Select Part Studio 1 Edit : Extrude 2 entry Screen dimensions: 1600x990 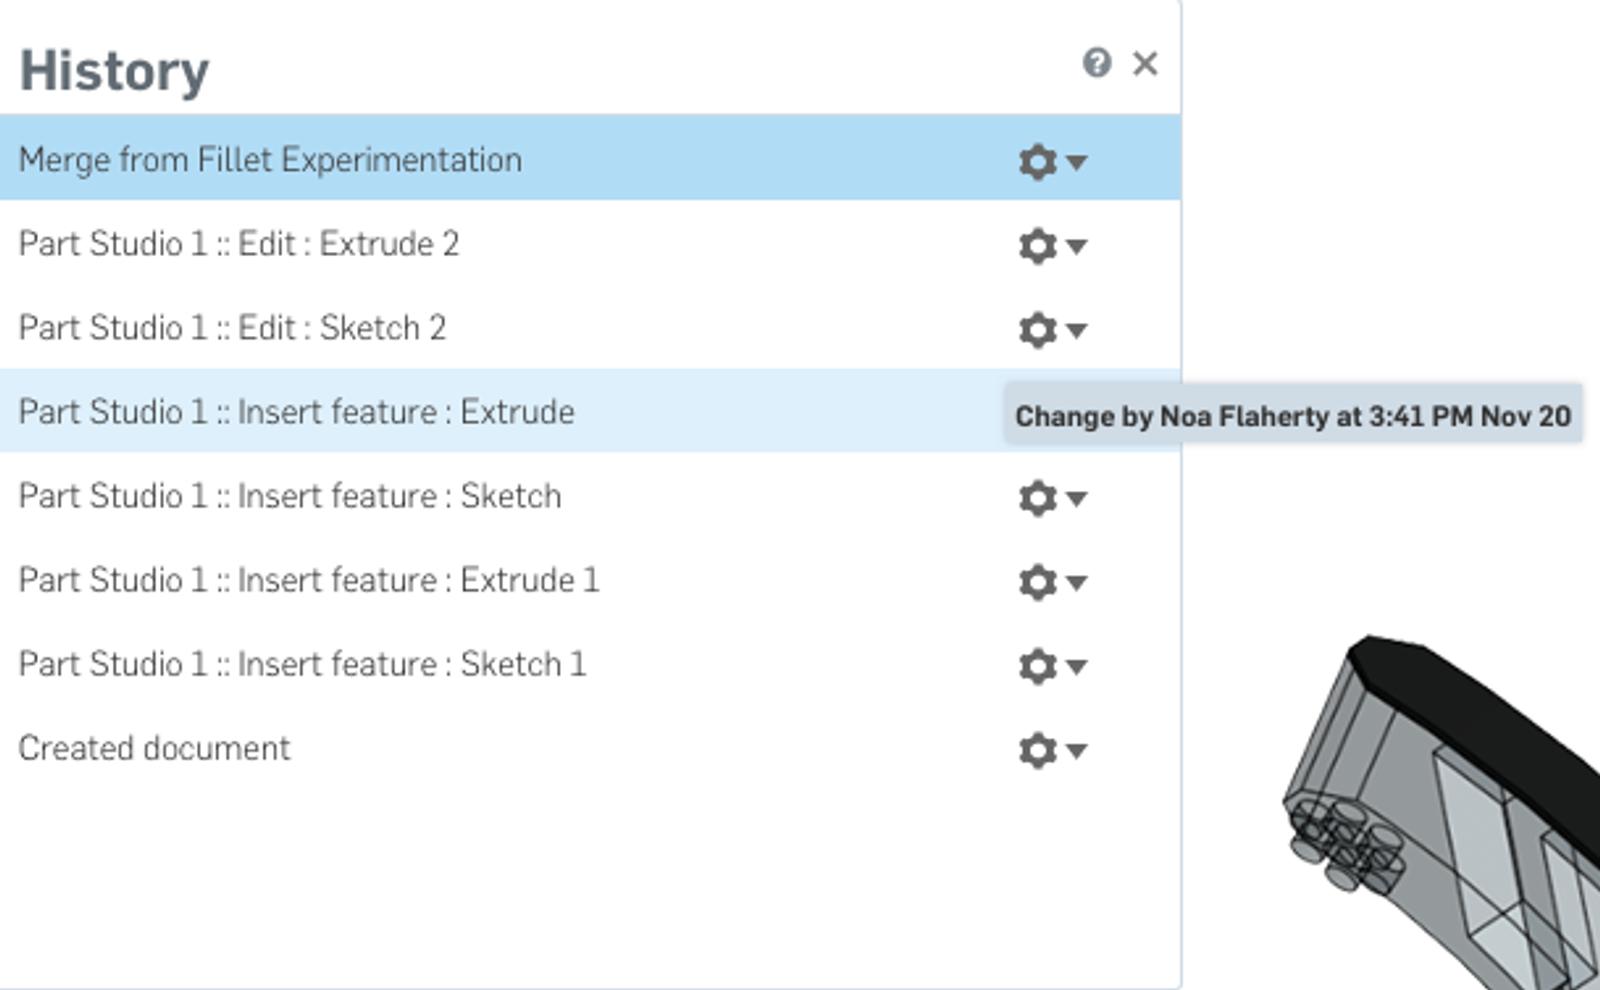click(x=238, y=244)
